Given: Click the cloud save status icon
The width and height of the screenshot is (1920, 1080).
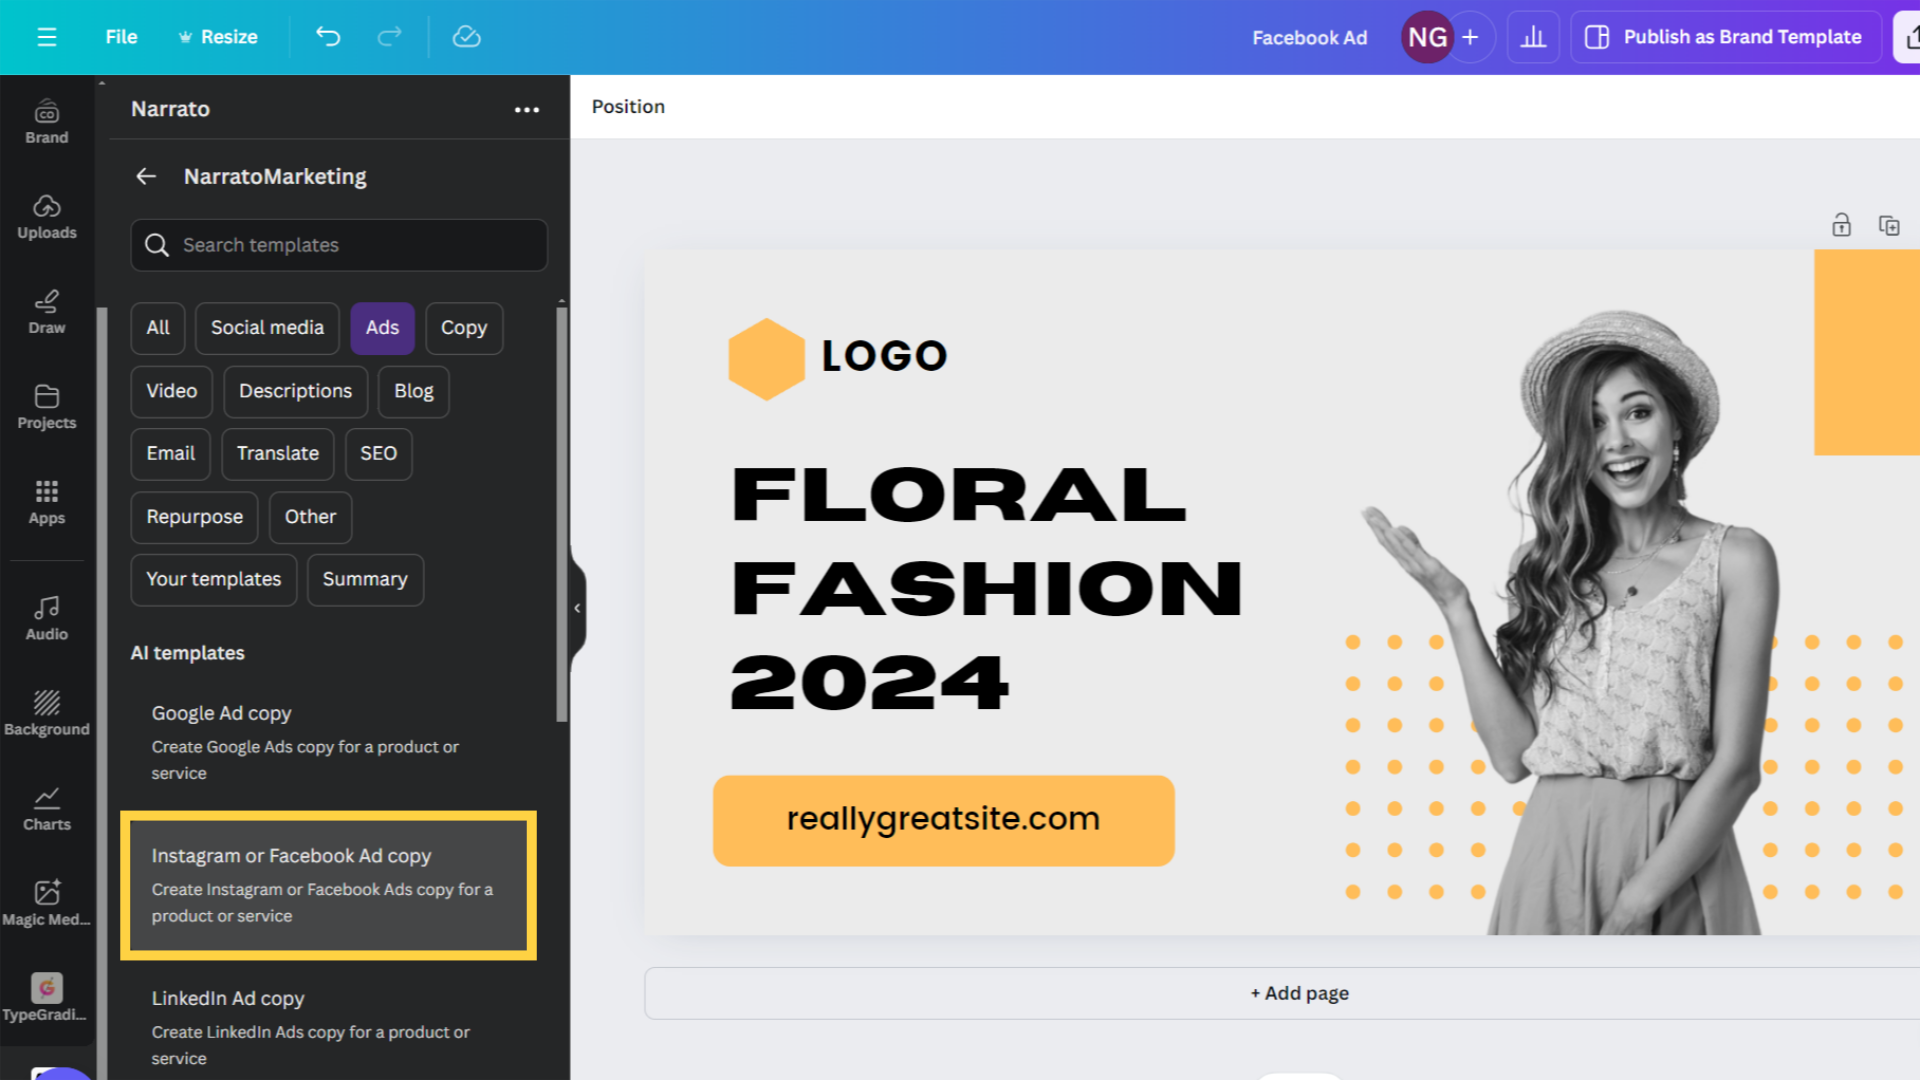Looking at the screenshot, I should (465, 36).
